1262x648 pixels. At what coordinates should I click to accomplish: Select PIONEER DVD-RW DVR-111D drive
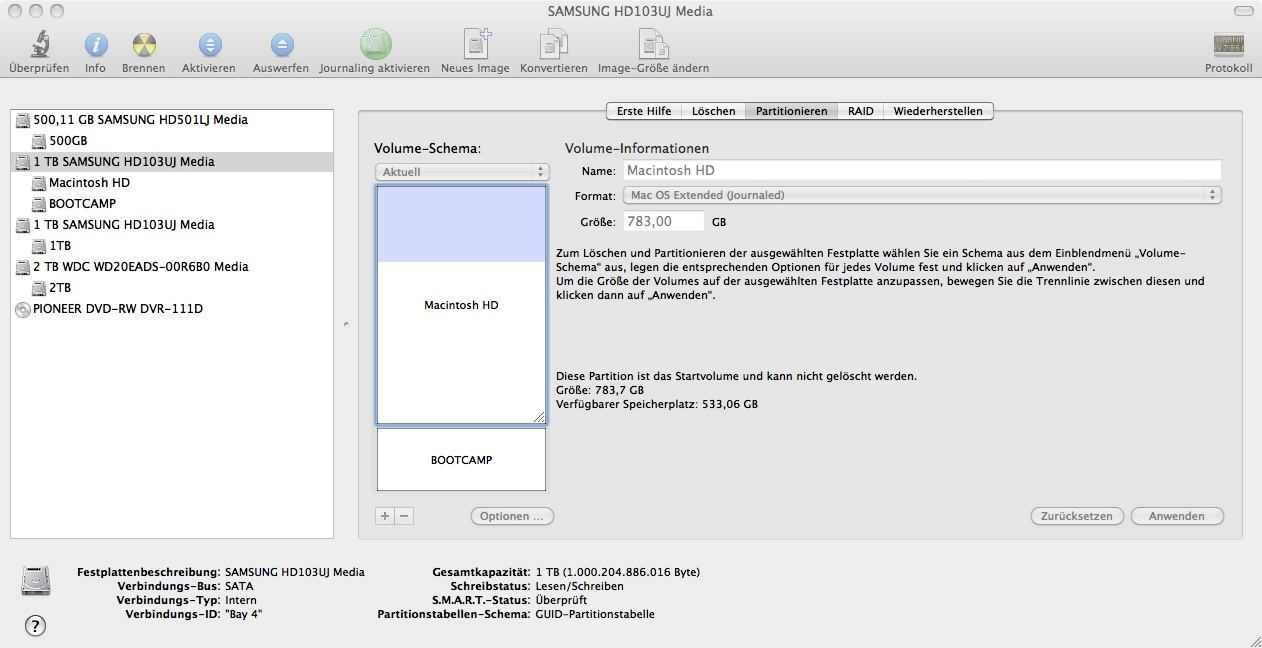pos(172,309)
